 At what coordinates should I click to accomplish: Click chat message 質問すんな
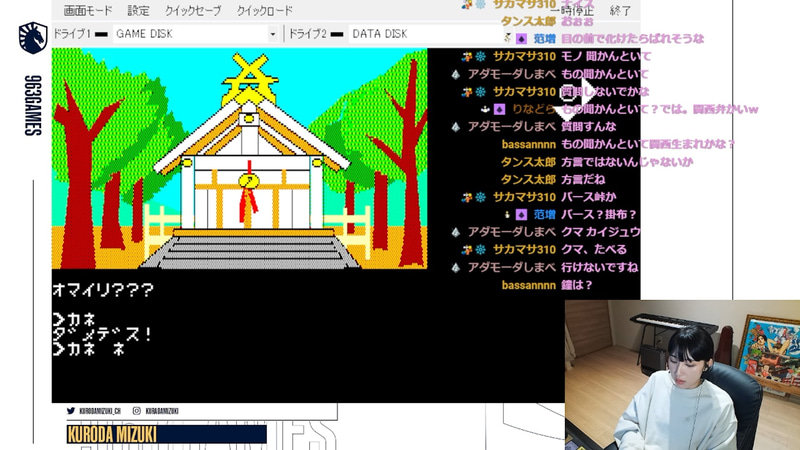point(589,127)
